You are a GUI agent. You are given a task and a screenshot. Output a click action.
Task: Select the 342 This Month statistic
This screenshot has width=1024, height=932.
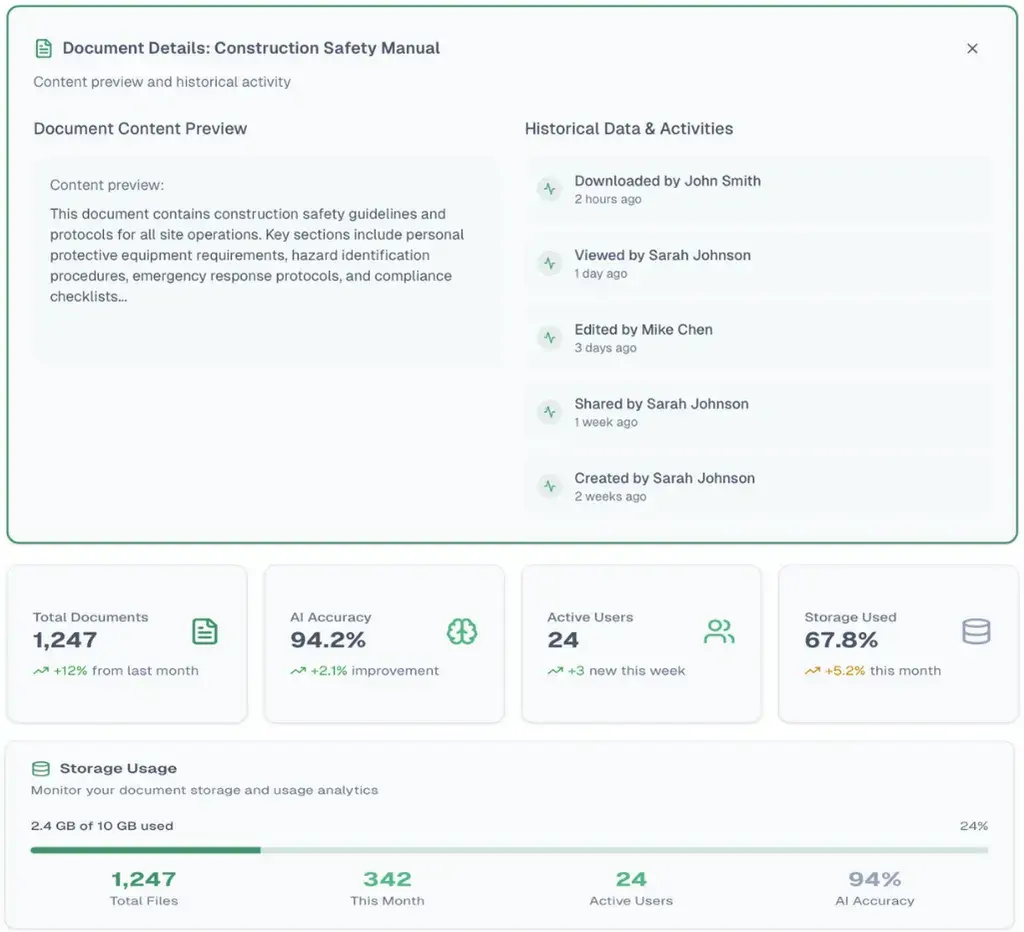coord(387,887)
